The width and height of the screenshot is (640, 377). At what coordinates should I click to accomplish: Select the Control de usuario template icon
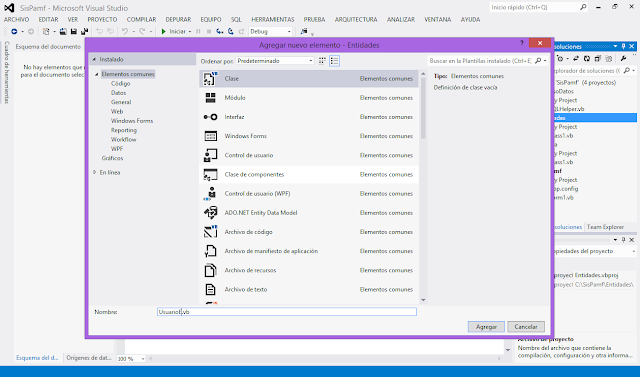point(210,155)
